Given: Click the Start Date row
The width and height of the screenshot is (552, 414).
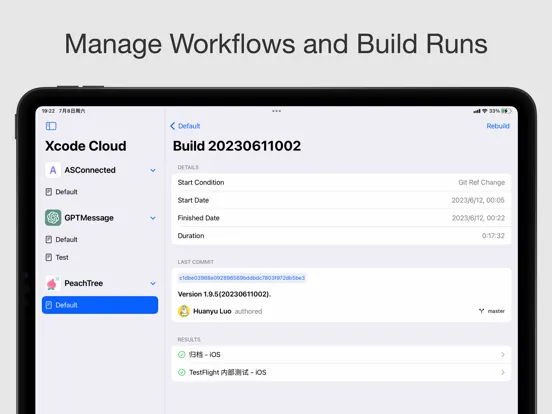Looking at the screenshot, I should 341,200.
